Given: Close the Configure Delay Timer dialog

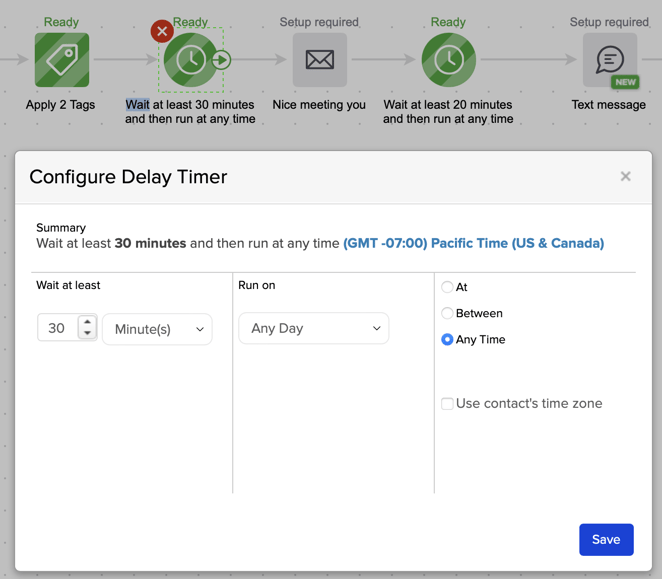Looking at the screenshot, I should [625, 177].
